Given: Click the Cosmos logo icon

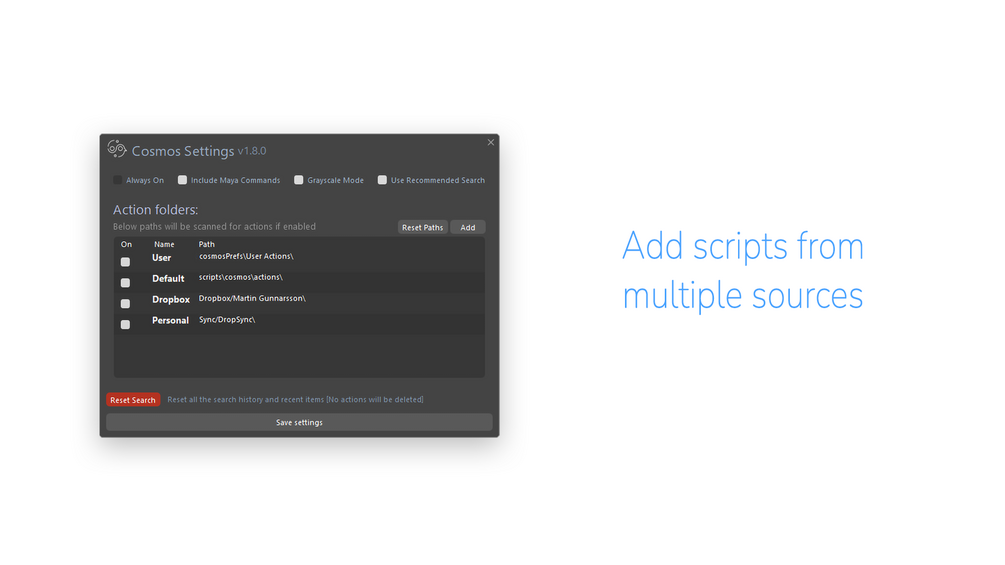Looking at the screenshot, I should click(117, 149).
